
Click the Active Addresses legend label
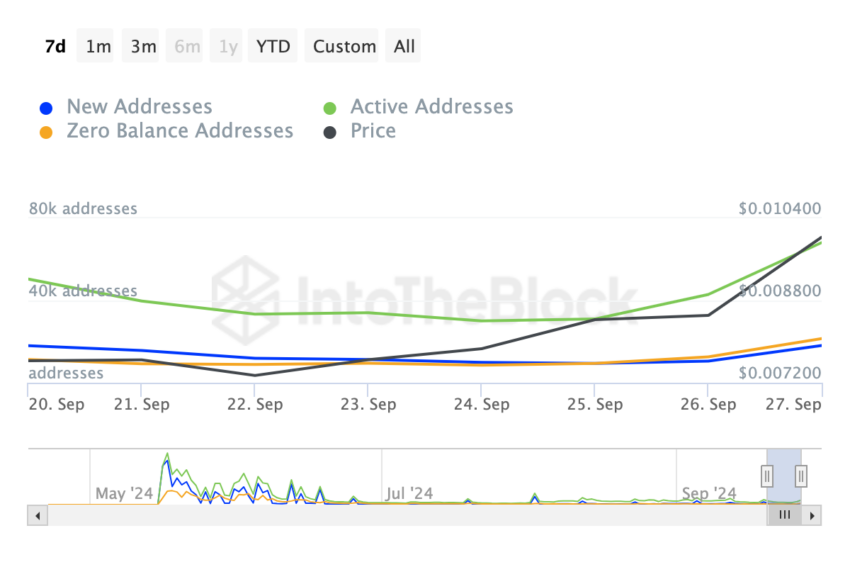[432, 107]
